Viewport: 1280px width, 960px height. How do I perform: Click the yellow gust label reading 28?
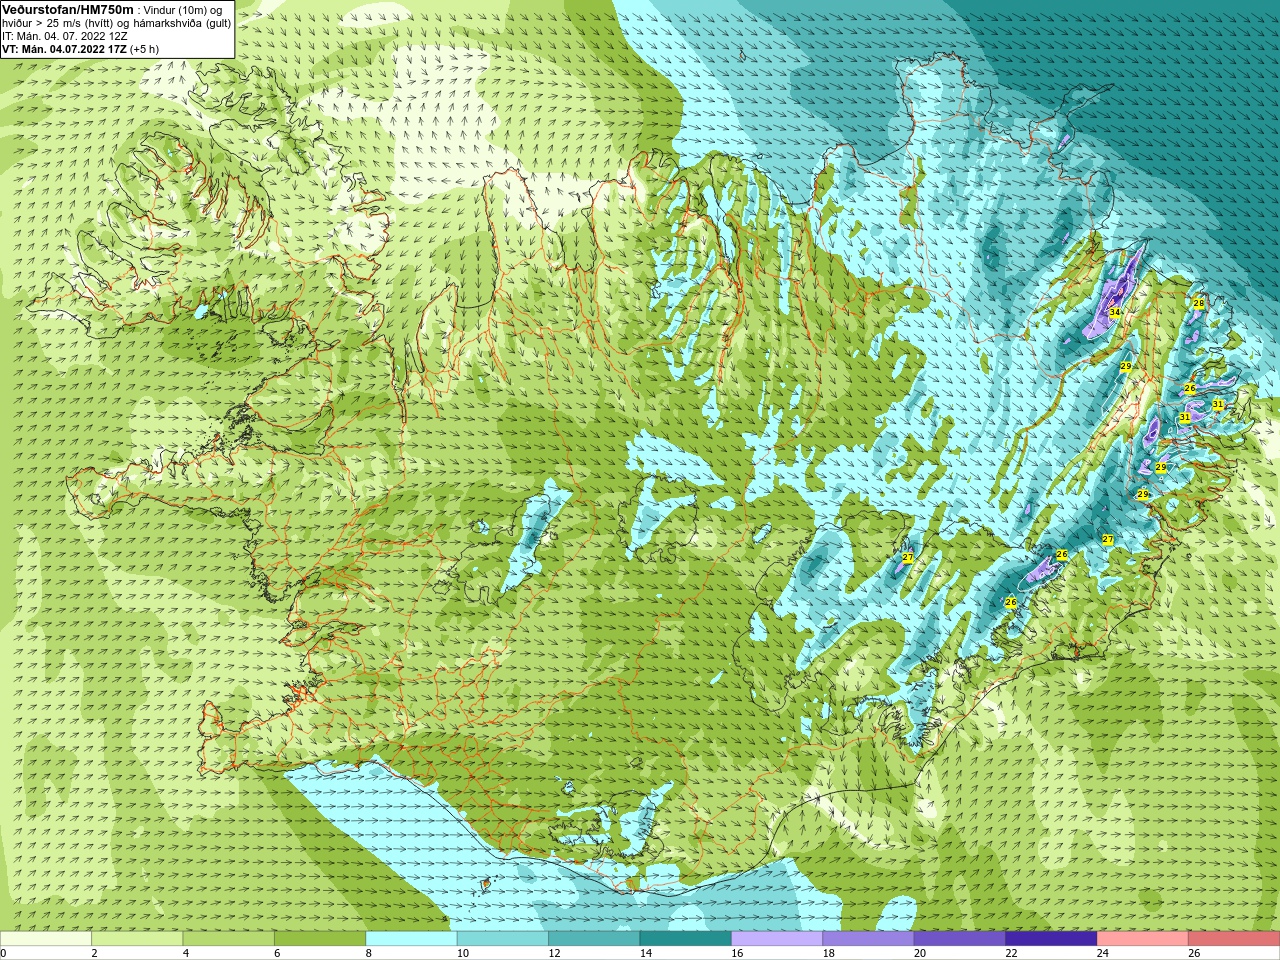coord(1198,303)
